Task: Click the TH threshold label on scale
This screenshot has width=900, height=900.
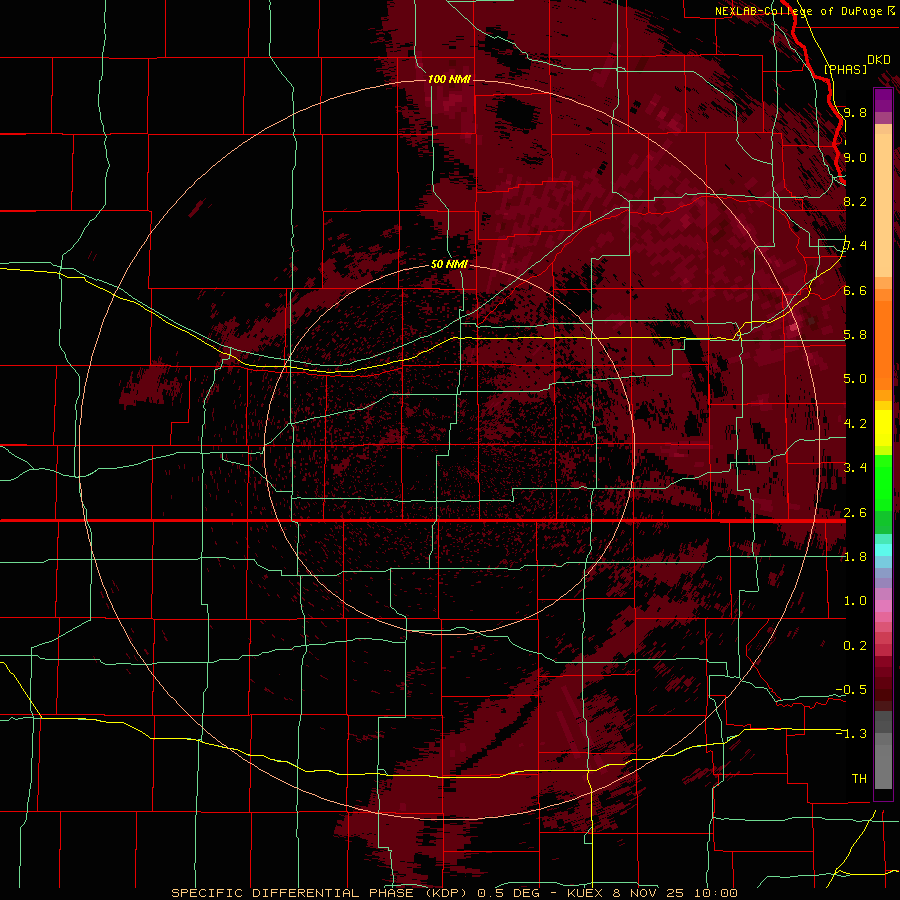Action: [x=859, y=779]
